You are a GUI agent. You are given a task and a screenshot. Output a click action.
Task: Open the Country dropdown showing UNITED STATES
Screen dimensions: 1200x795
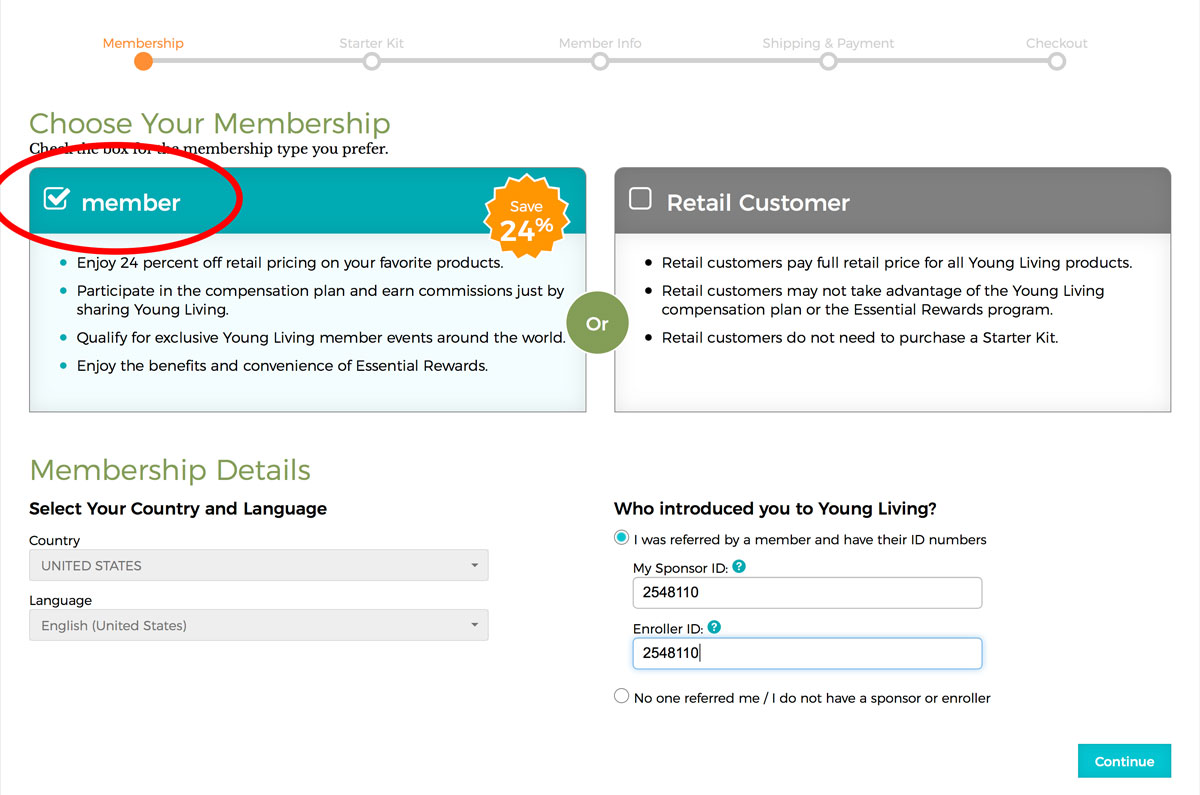click(x=259, y=565)
